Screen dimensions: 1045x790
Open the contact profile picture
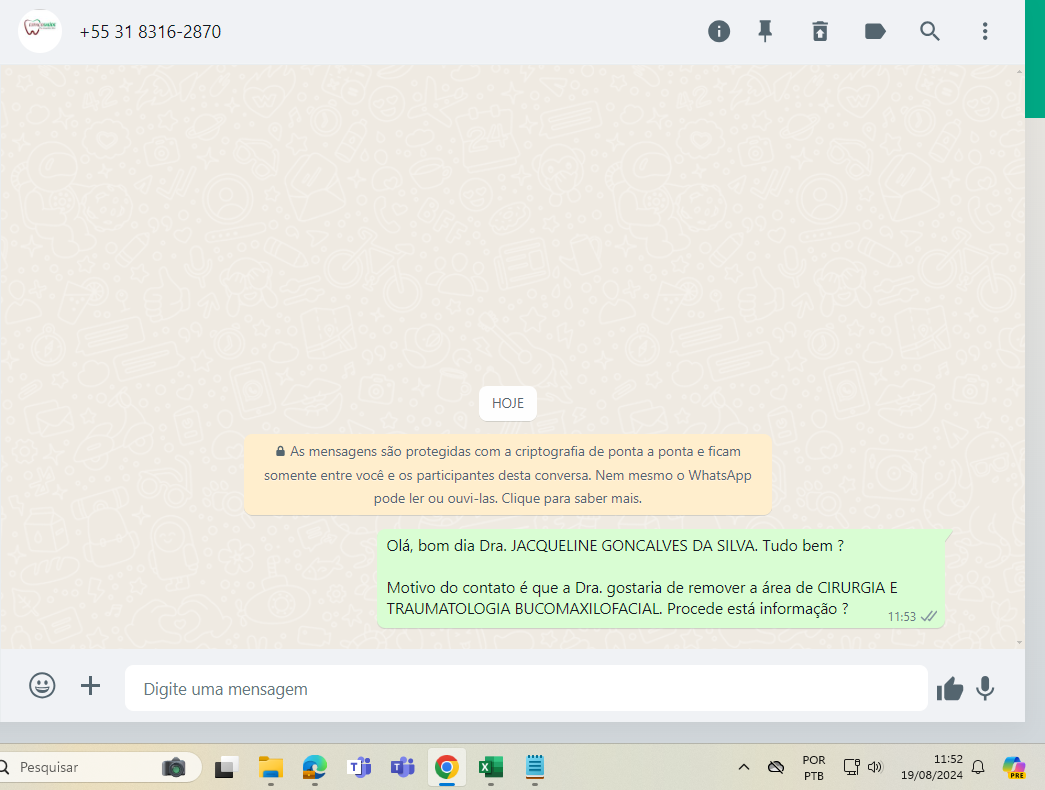40,31
